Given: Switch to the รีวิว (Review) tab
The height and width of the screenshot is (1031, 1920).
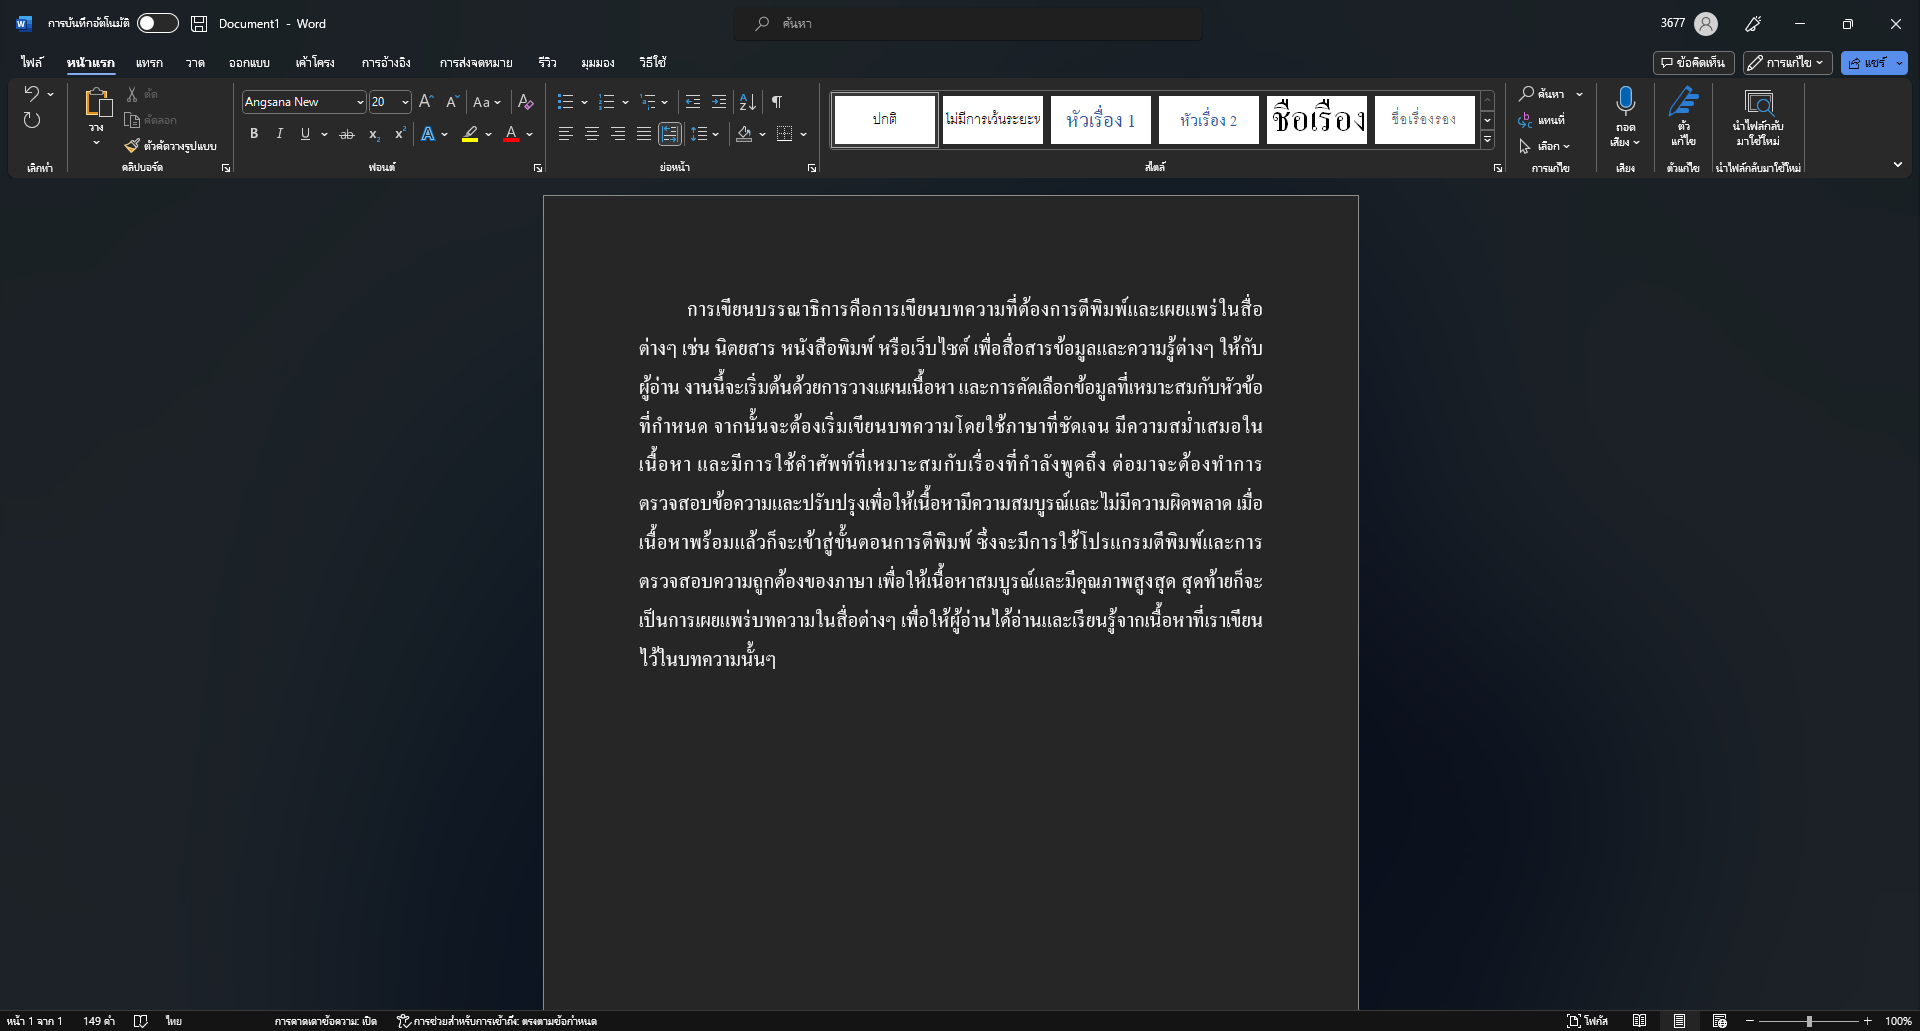Looking at the screenshot, I should [547, 63].
